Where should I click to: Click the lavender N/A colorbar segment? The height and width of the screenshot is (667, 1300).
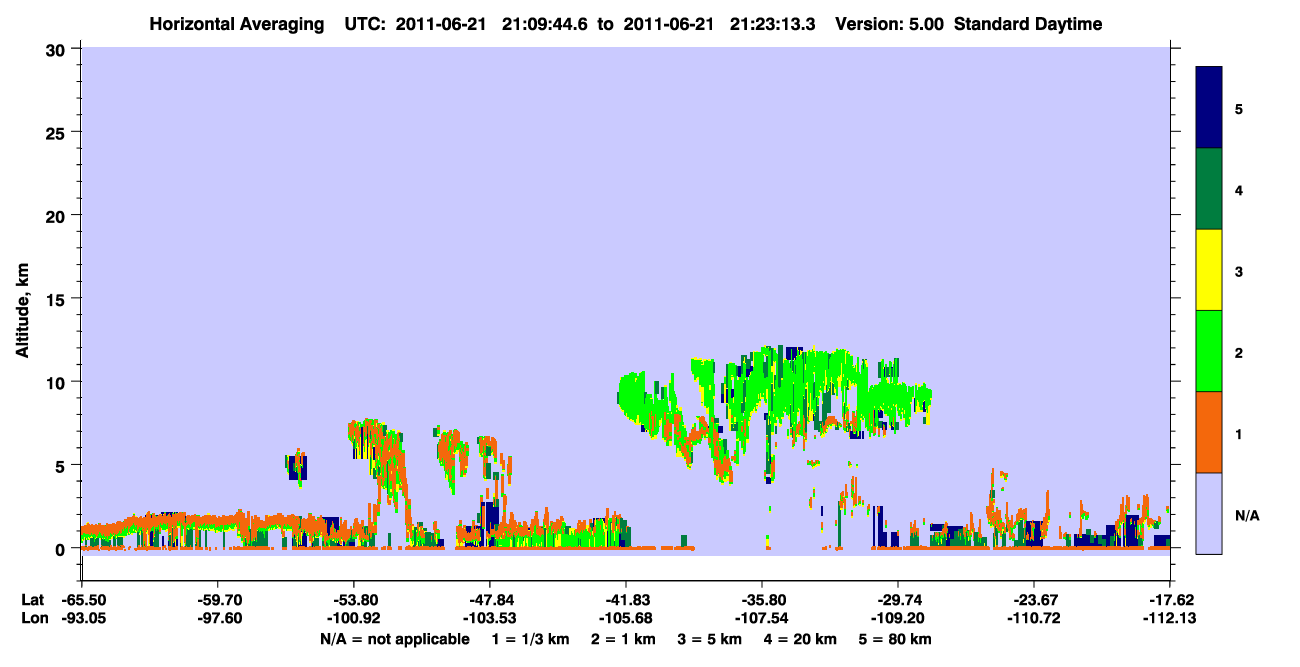coord(1209,513)
